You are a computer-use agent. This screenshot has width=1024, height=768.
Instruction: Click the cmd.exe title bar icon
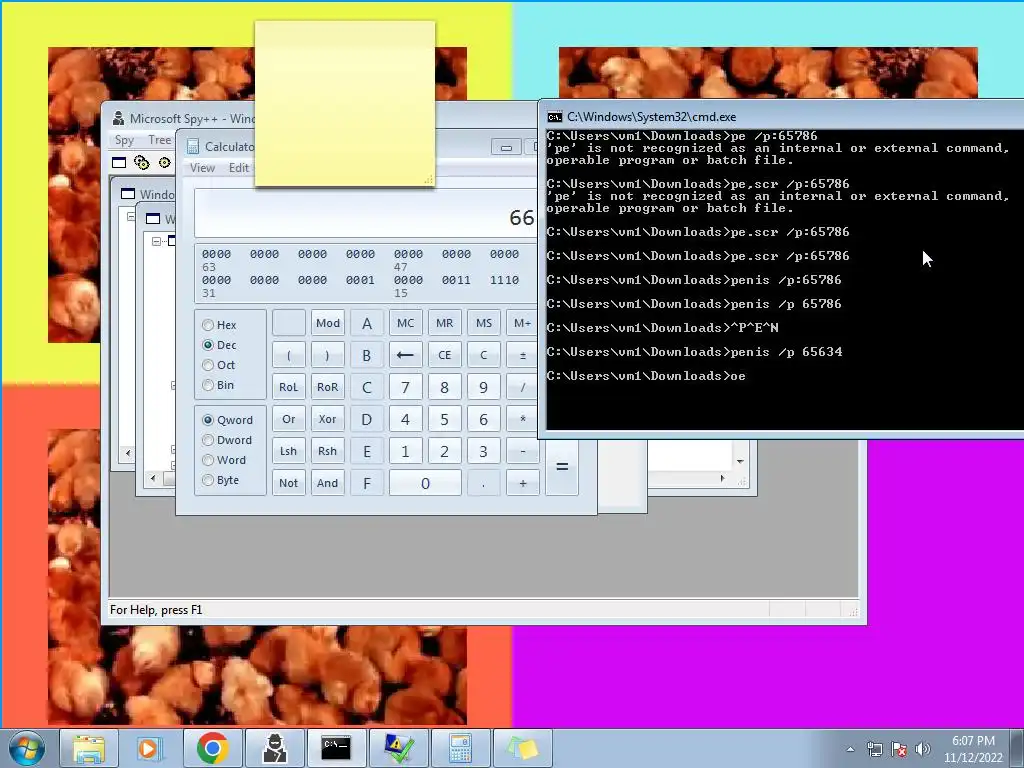(x=554, y=117)
